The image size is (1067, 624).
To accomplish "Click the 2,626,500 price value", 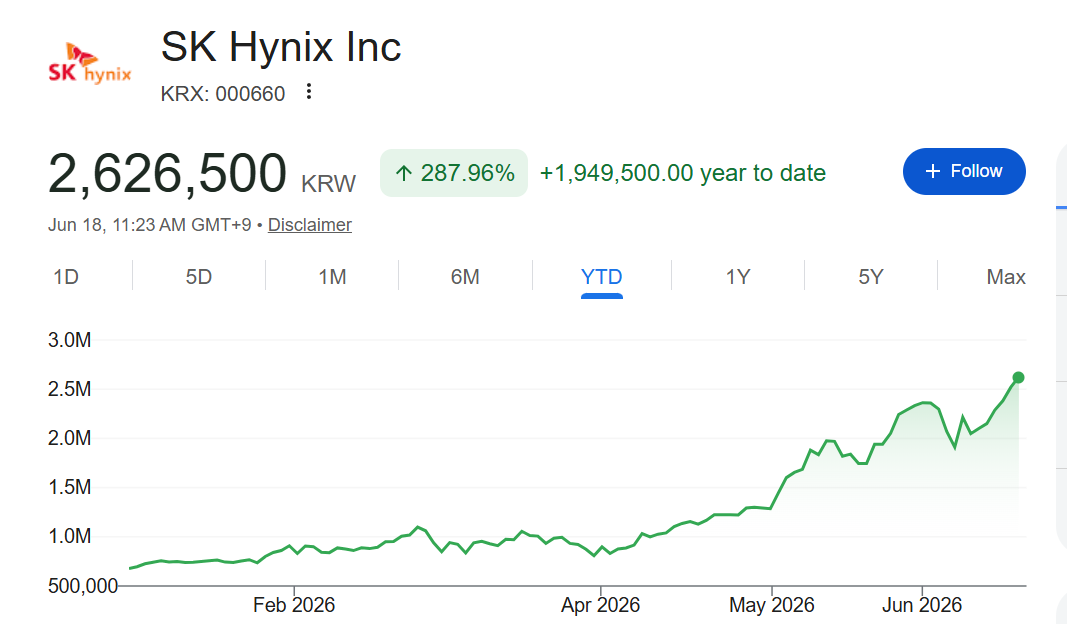I will coord(167,174).
